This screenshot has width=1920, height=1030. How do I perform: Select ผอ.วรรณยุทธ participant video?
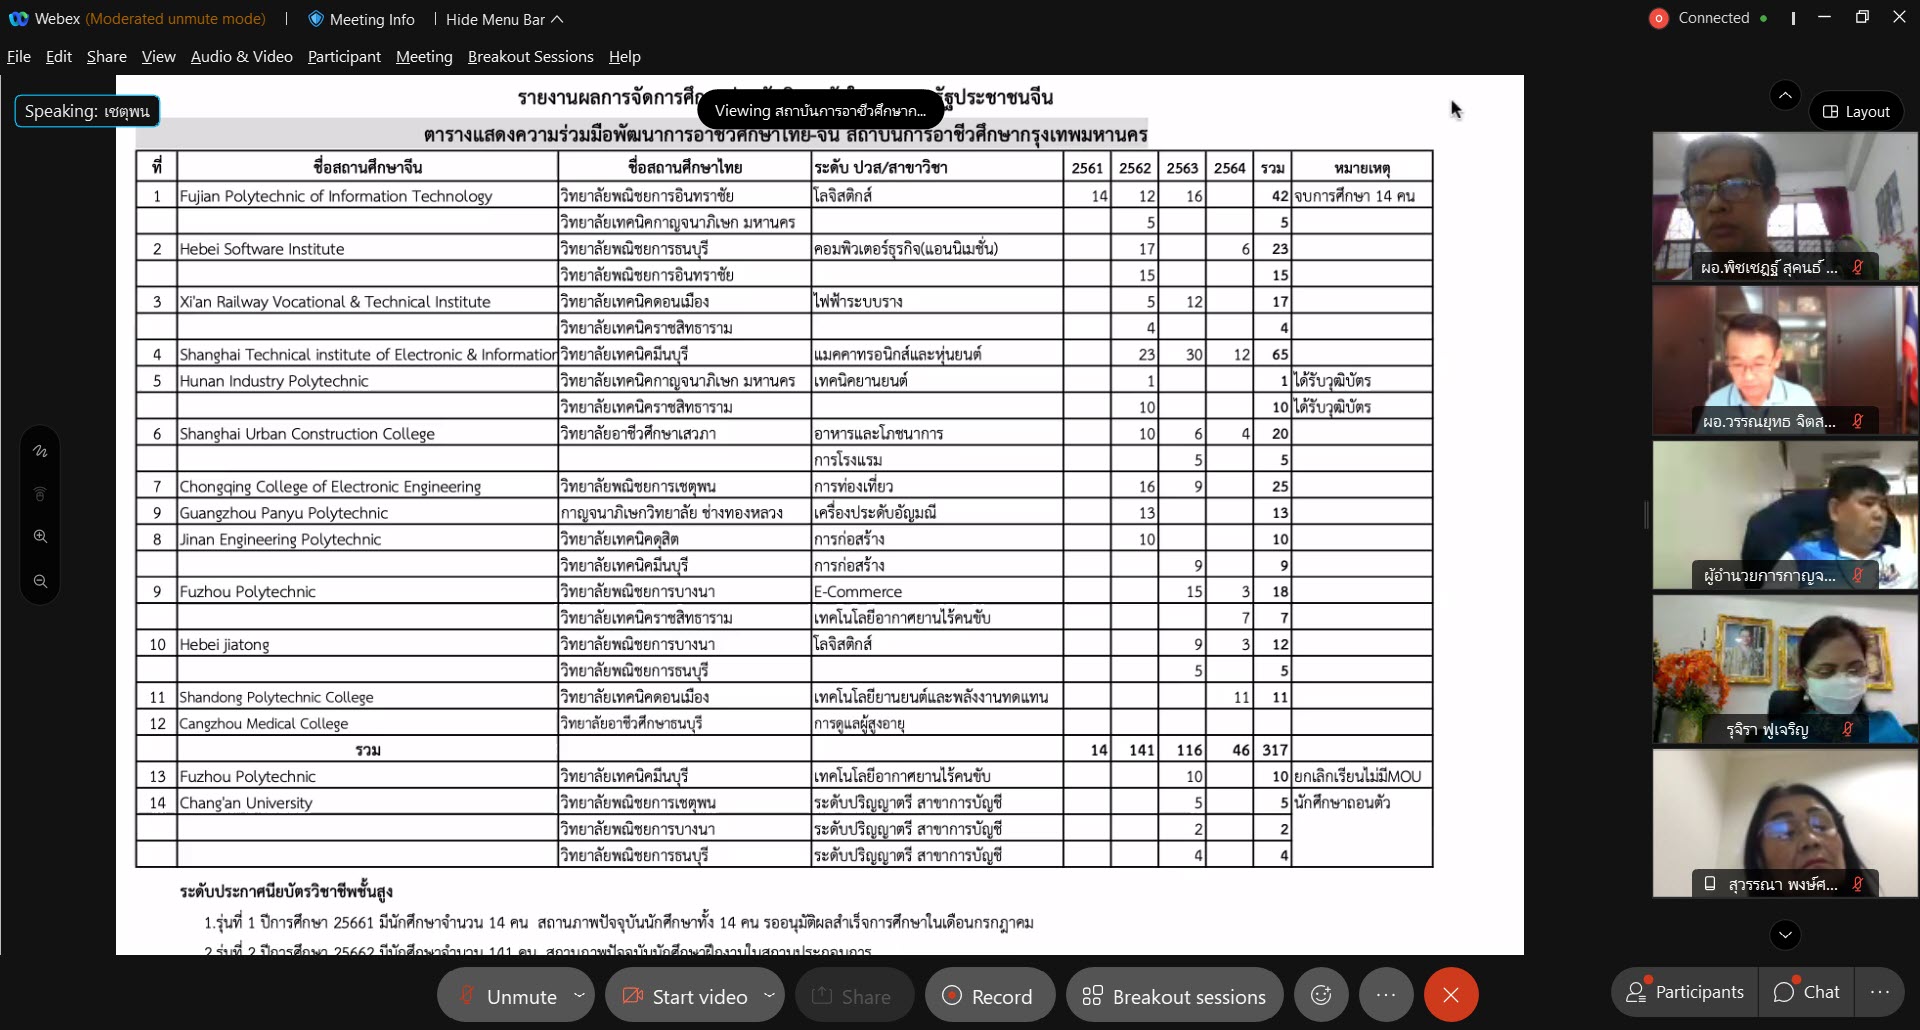[x=1785, y=360]
